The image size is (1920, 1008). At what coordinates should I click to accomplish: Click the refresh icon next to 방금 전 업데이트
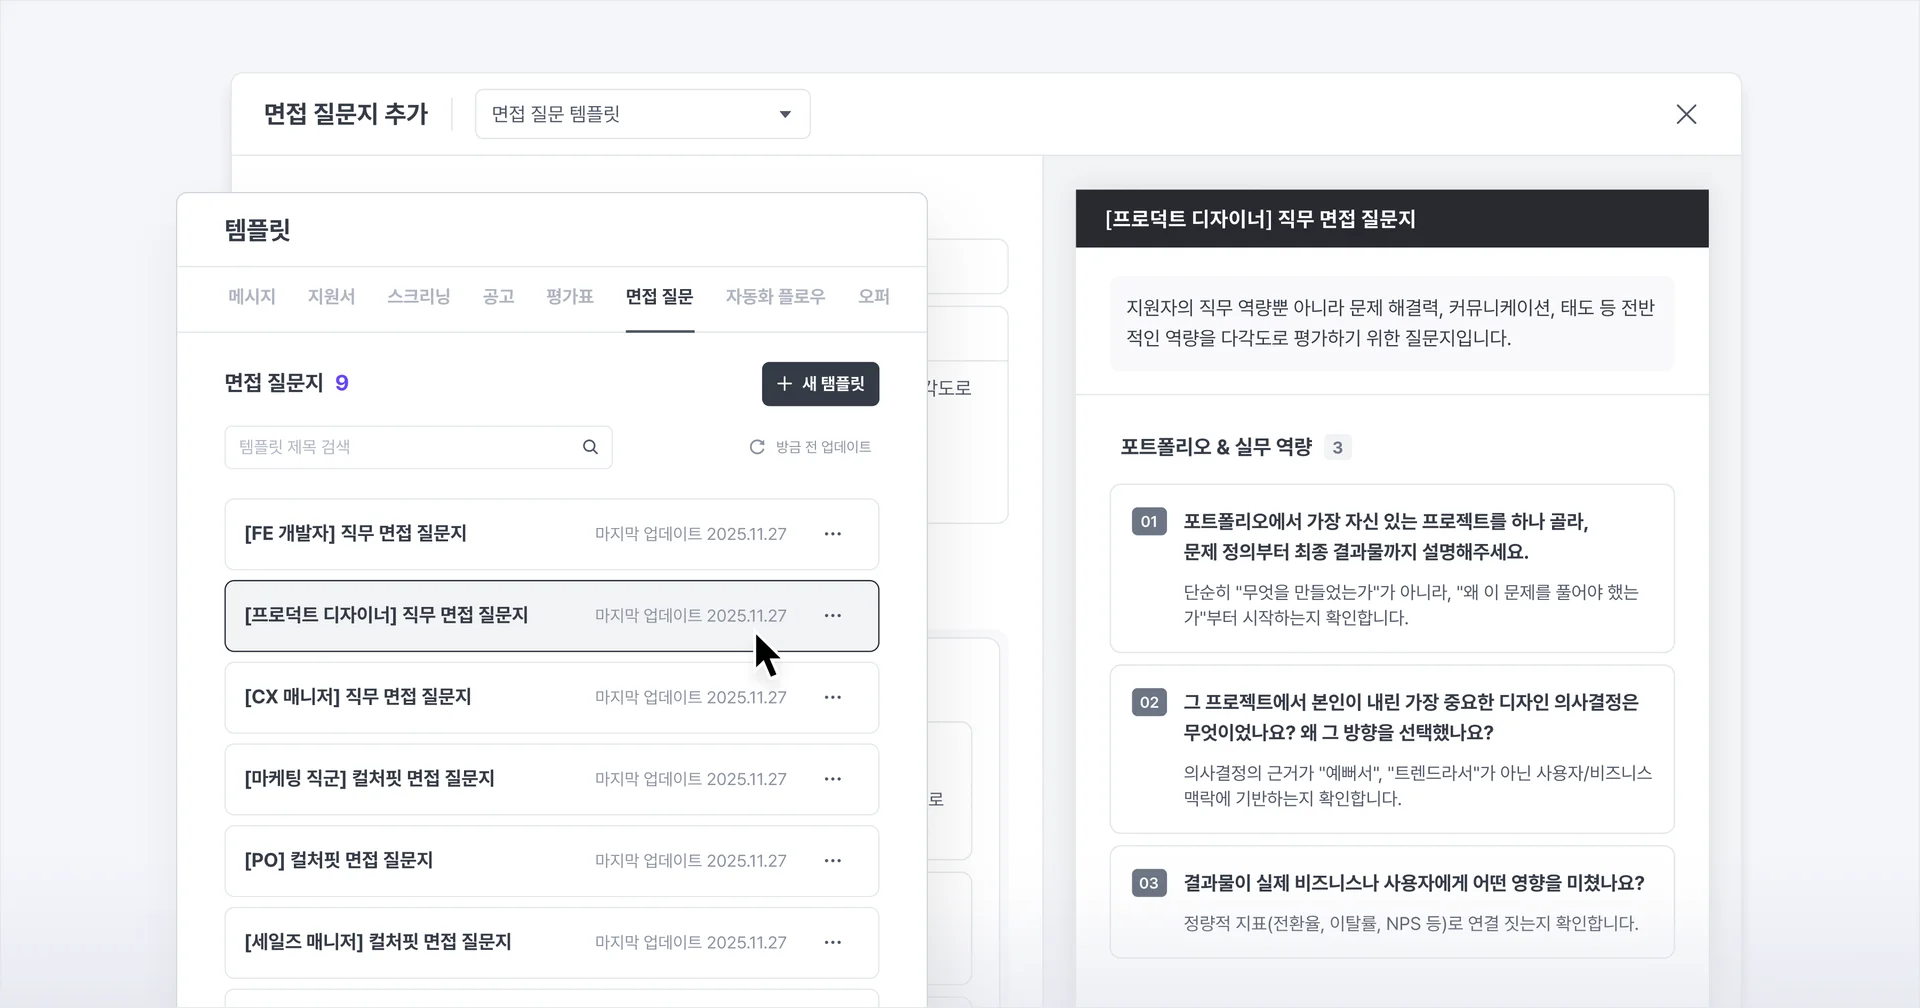coord(757,447)
